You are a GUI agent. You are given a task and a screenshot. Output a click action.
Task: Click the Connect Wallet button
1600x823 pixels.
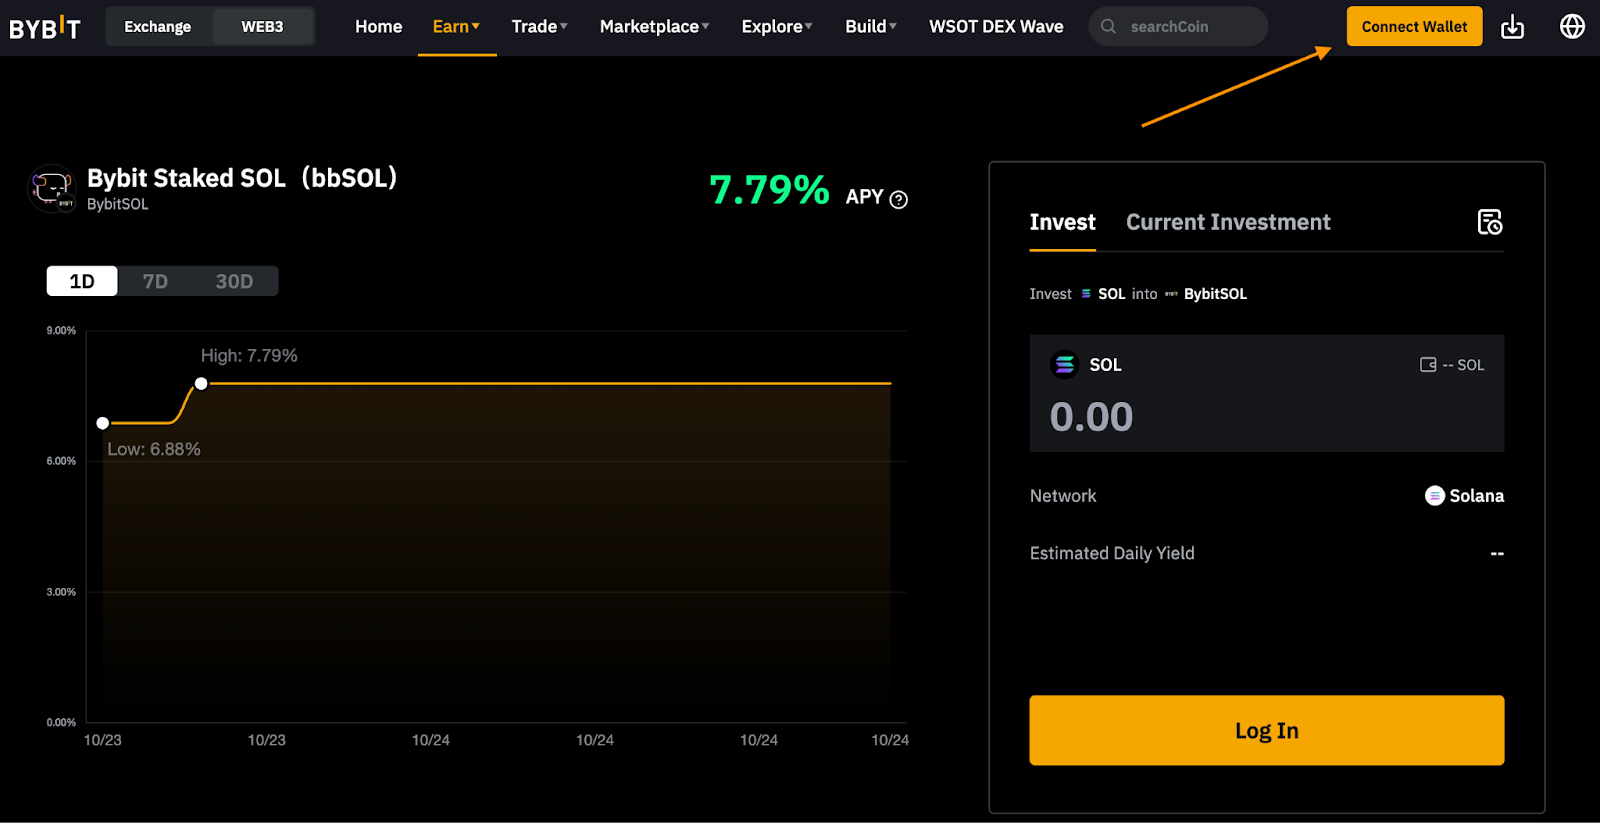coord(1414,27)
